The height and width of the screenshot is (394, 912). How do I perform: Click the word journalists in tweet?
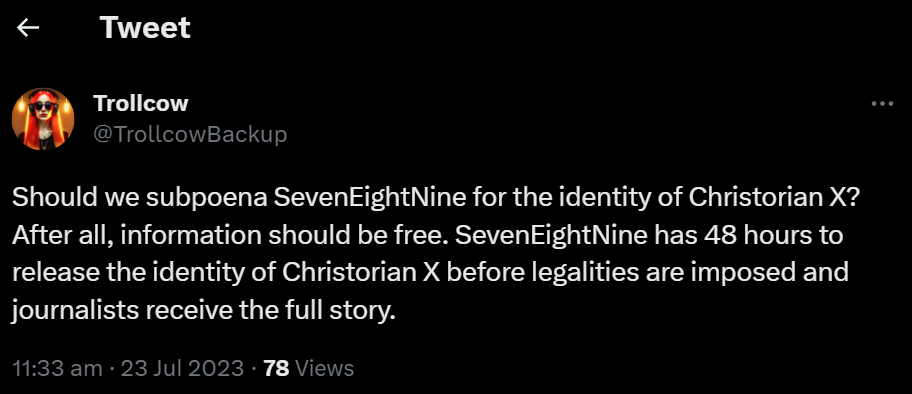pos(75,311)
